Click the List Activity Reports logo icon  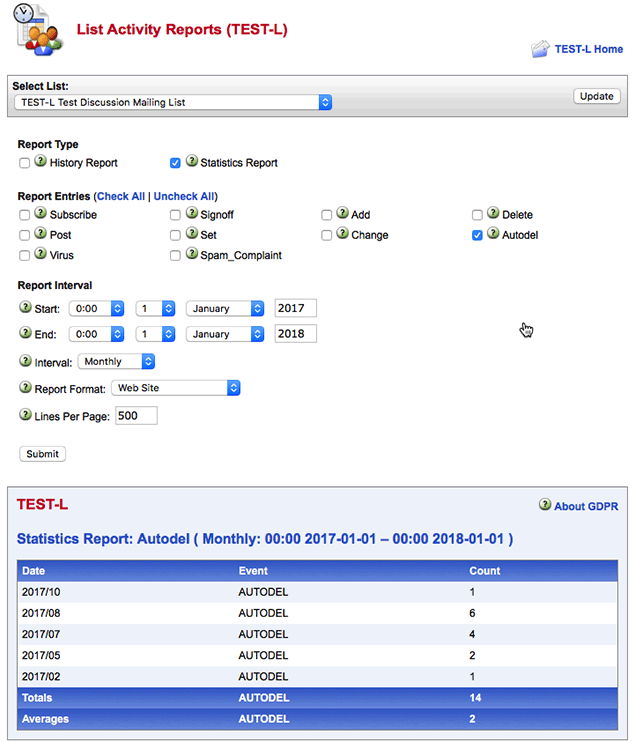37,30
